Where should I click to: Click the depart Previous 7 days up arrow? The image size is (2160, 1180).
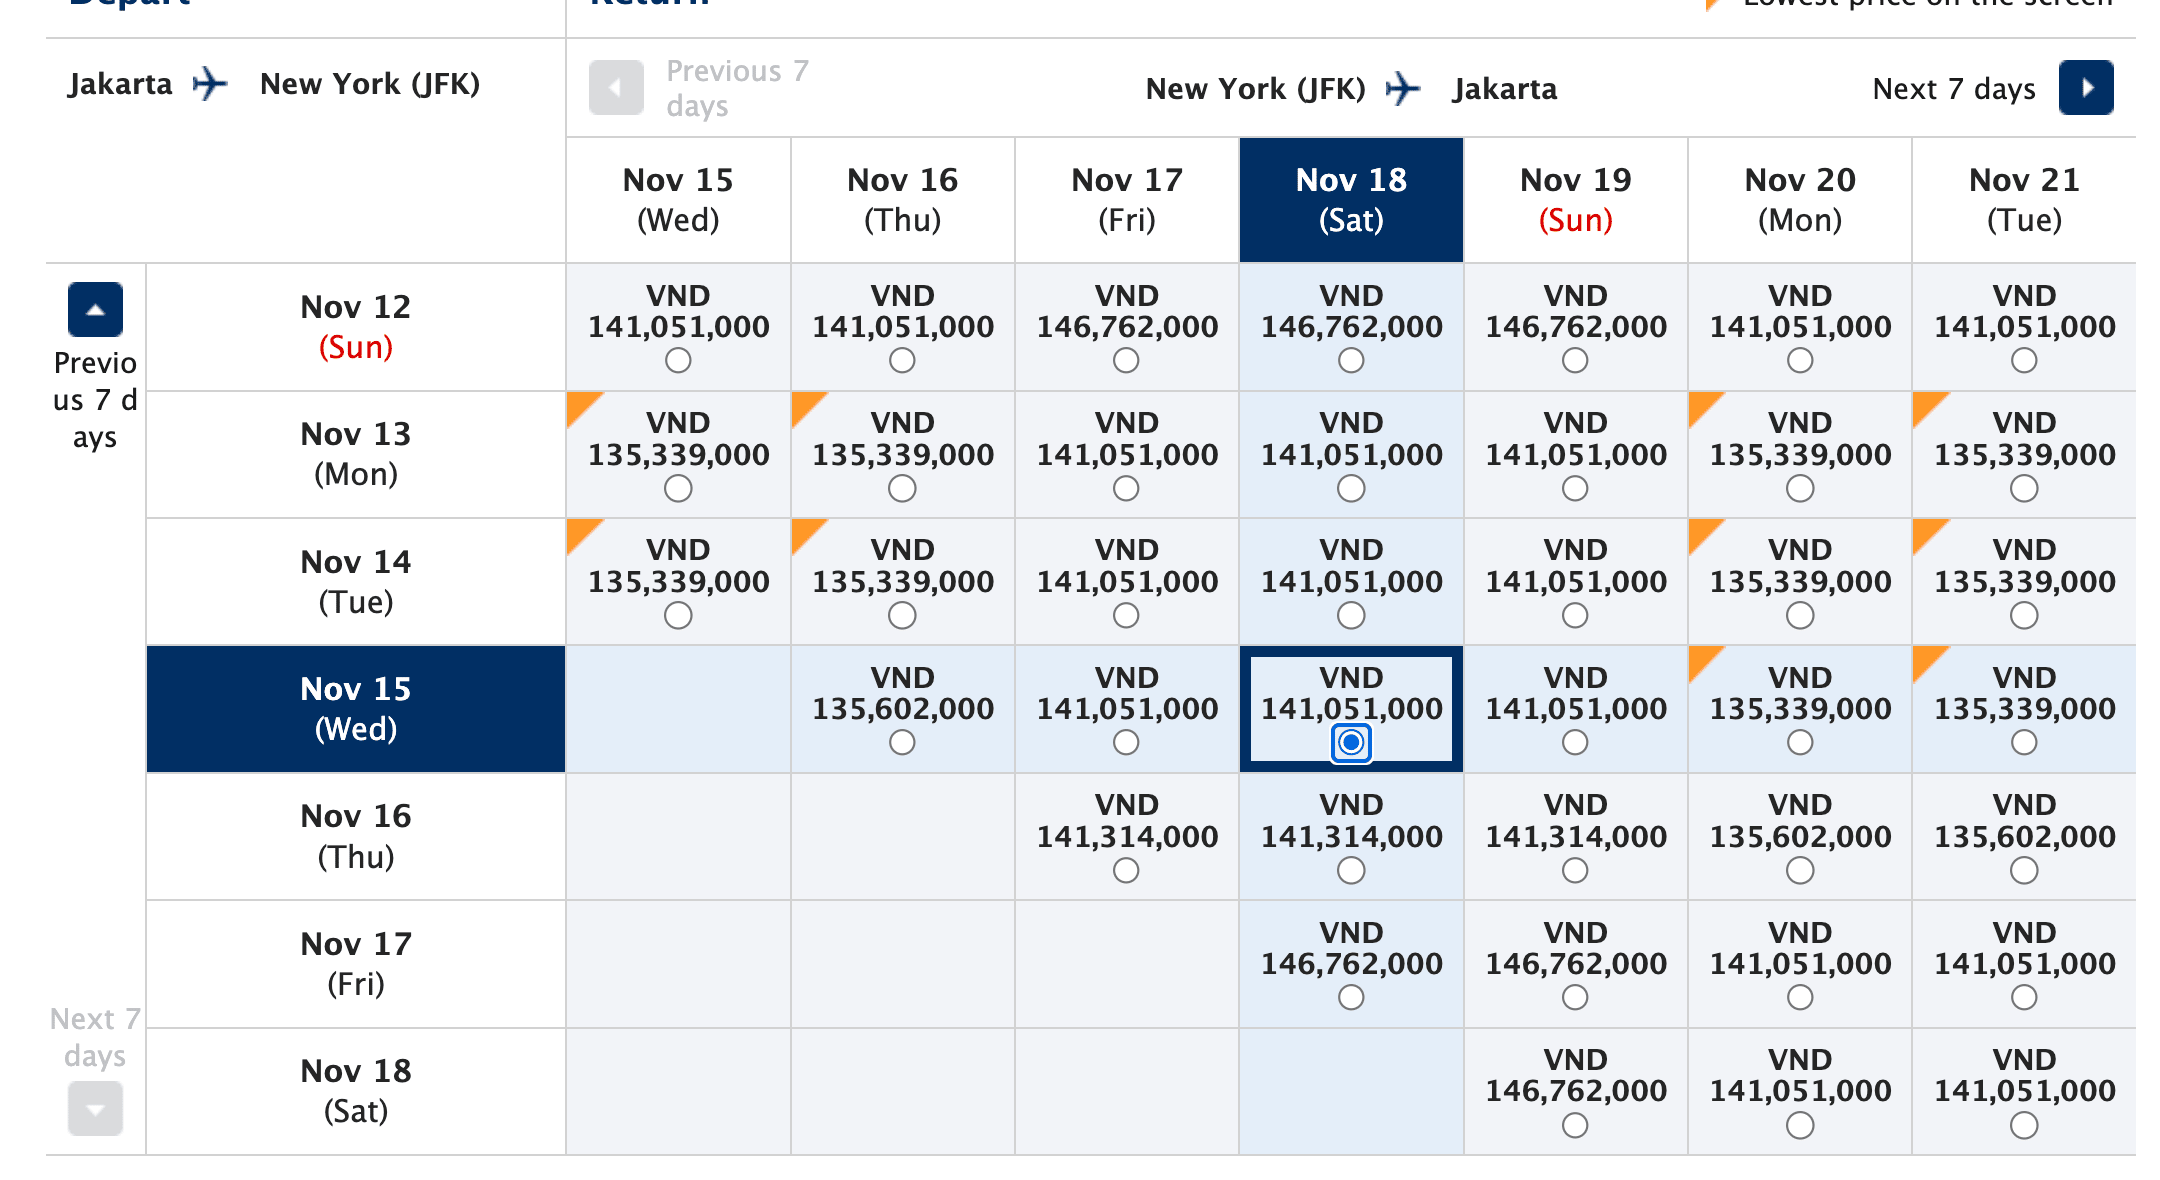pyautogui.click(x=95, y=310)
